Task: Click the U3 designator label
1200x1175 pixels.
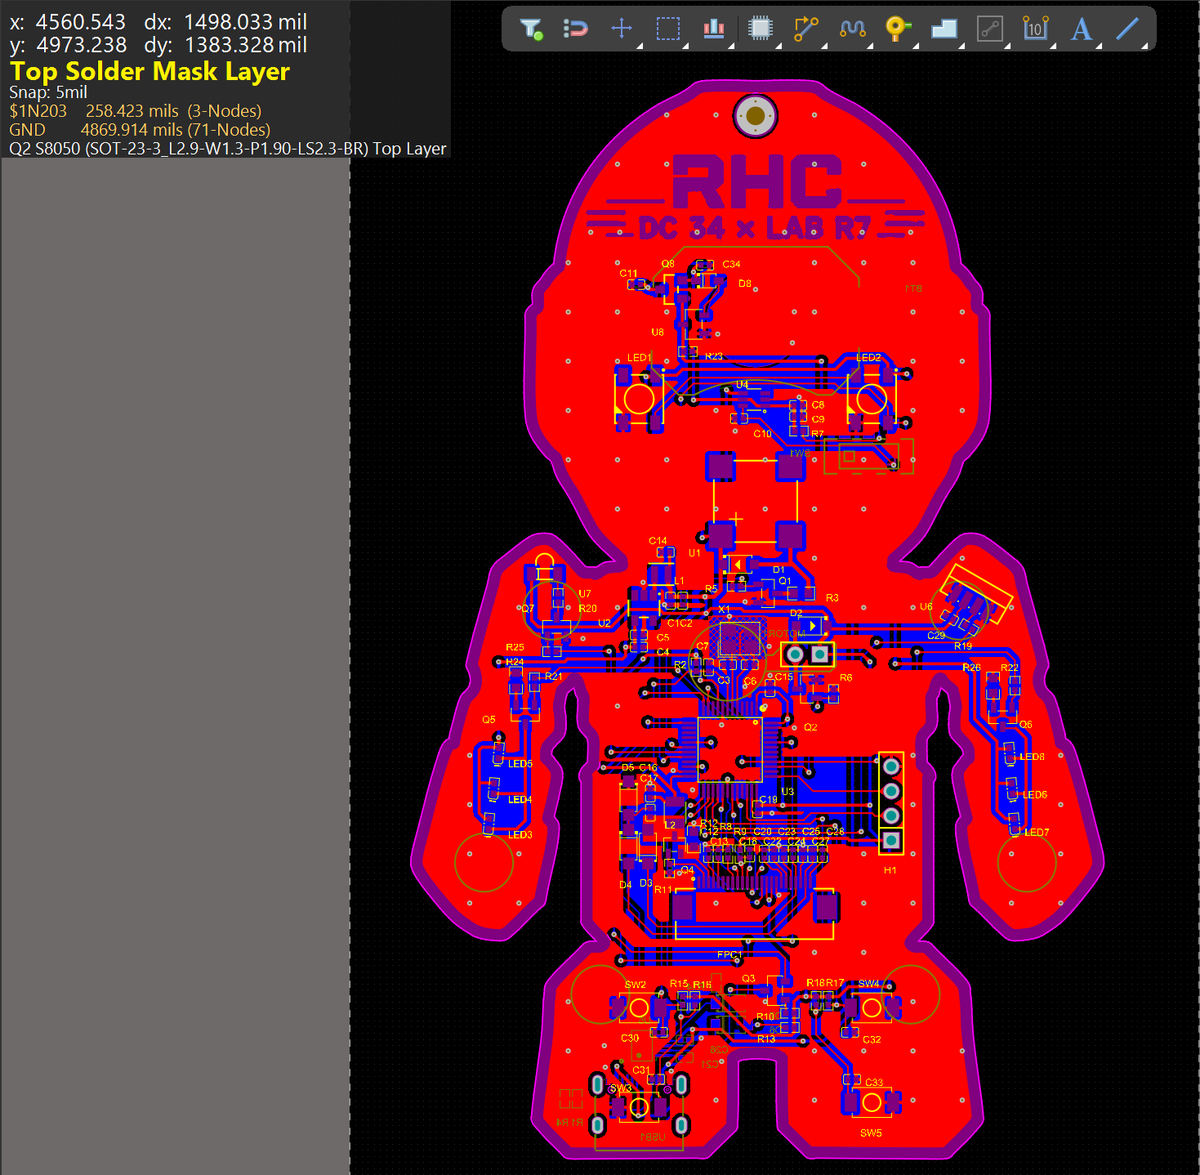Action: coord(787,792)
